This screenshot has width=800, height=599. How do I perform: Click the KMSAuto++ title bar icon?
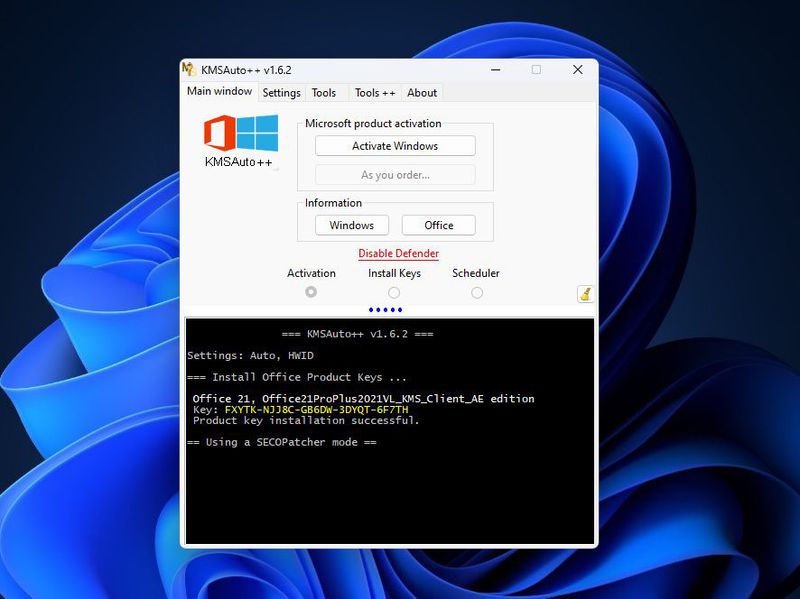point(188,70)
